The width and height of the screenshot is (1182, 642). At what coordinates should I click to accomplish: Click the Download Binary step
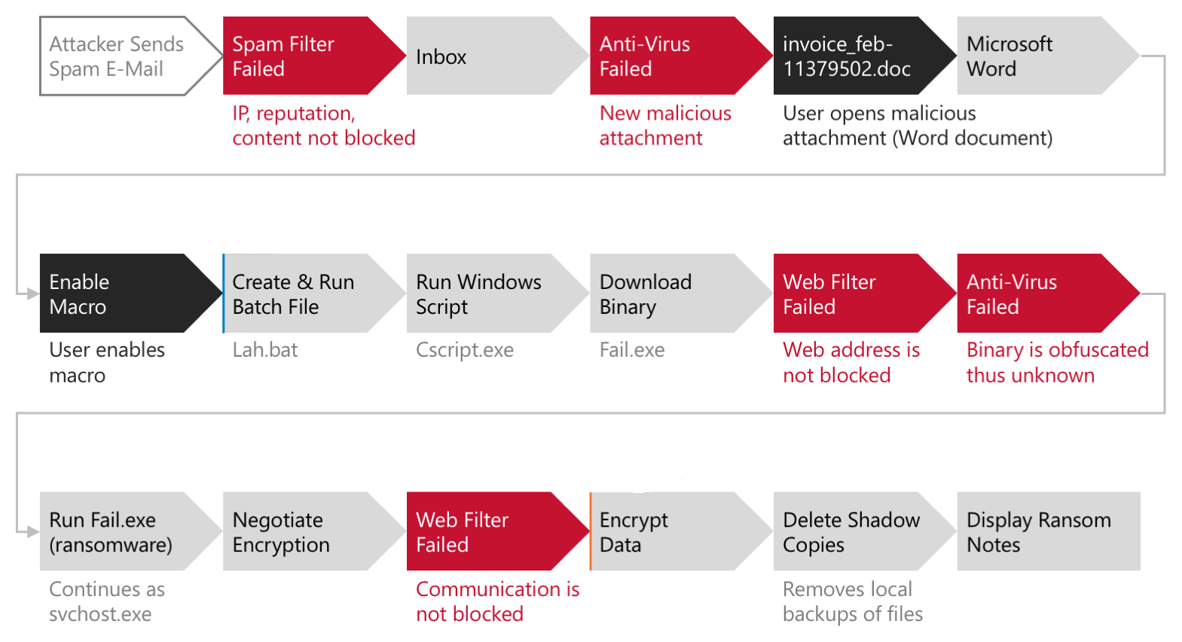[x=668, y=294]
